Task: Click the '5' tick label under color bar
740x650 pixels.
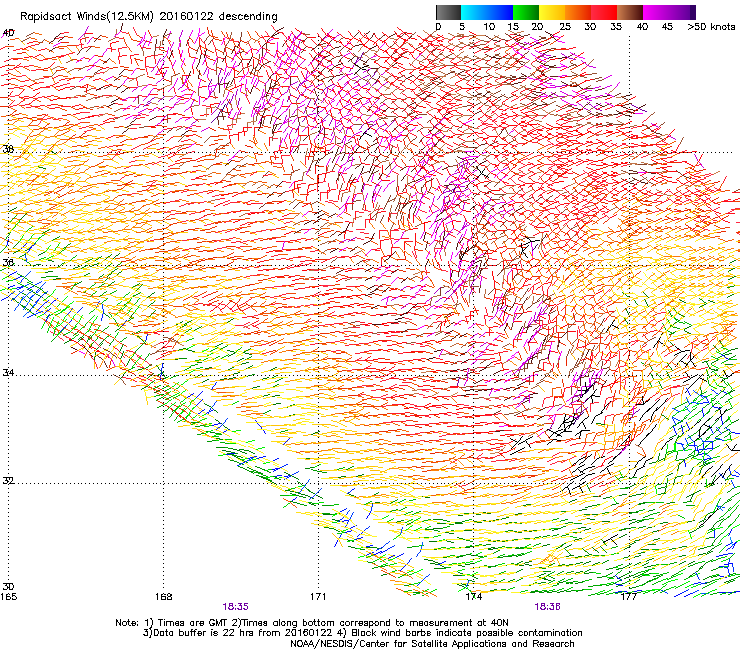Action: (x=462, y=26)
